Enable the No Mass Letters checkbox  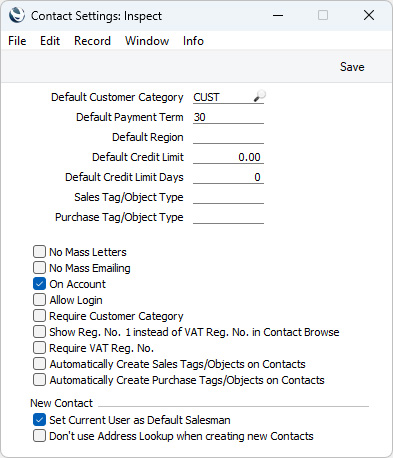39,252
